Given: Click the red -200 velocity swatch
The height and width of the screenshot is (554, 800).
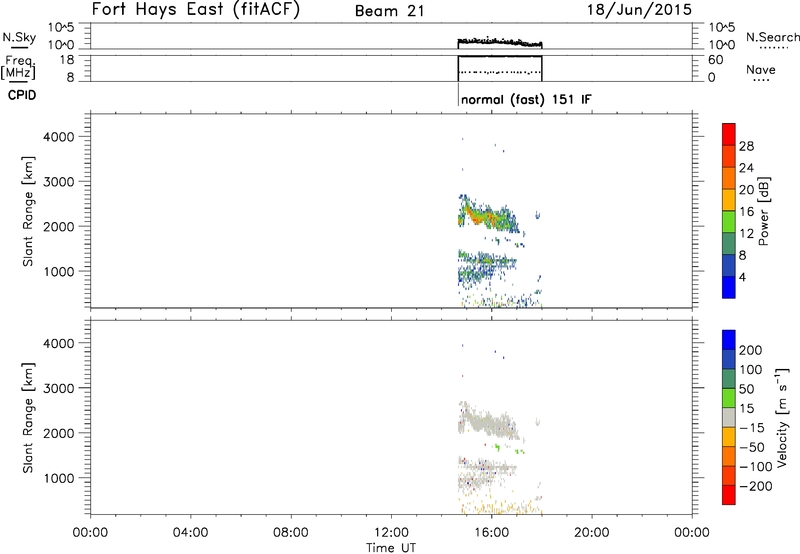Looking at the screenshot, I should click(729, 495).
